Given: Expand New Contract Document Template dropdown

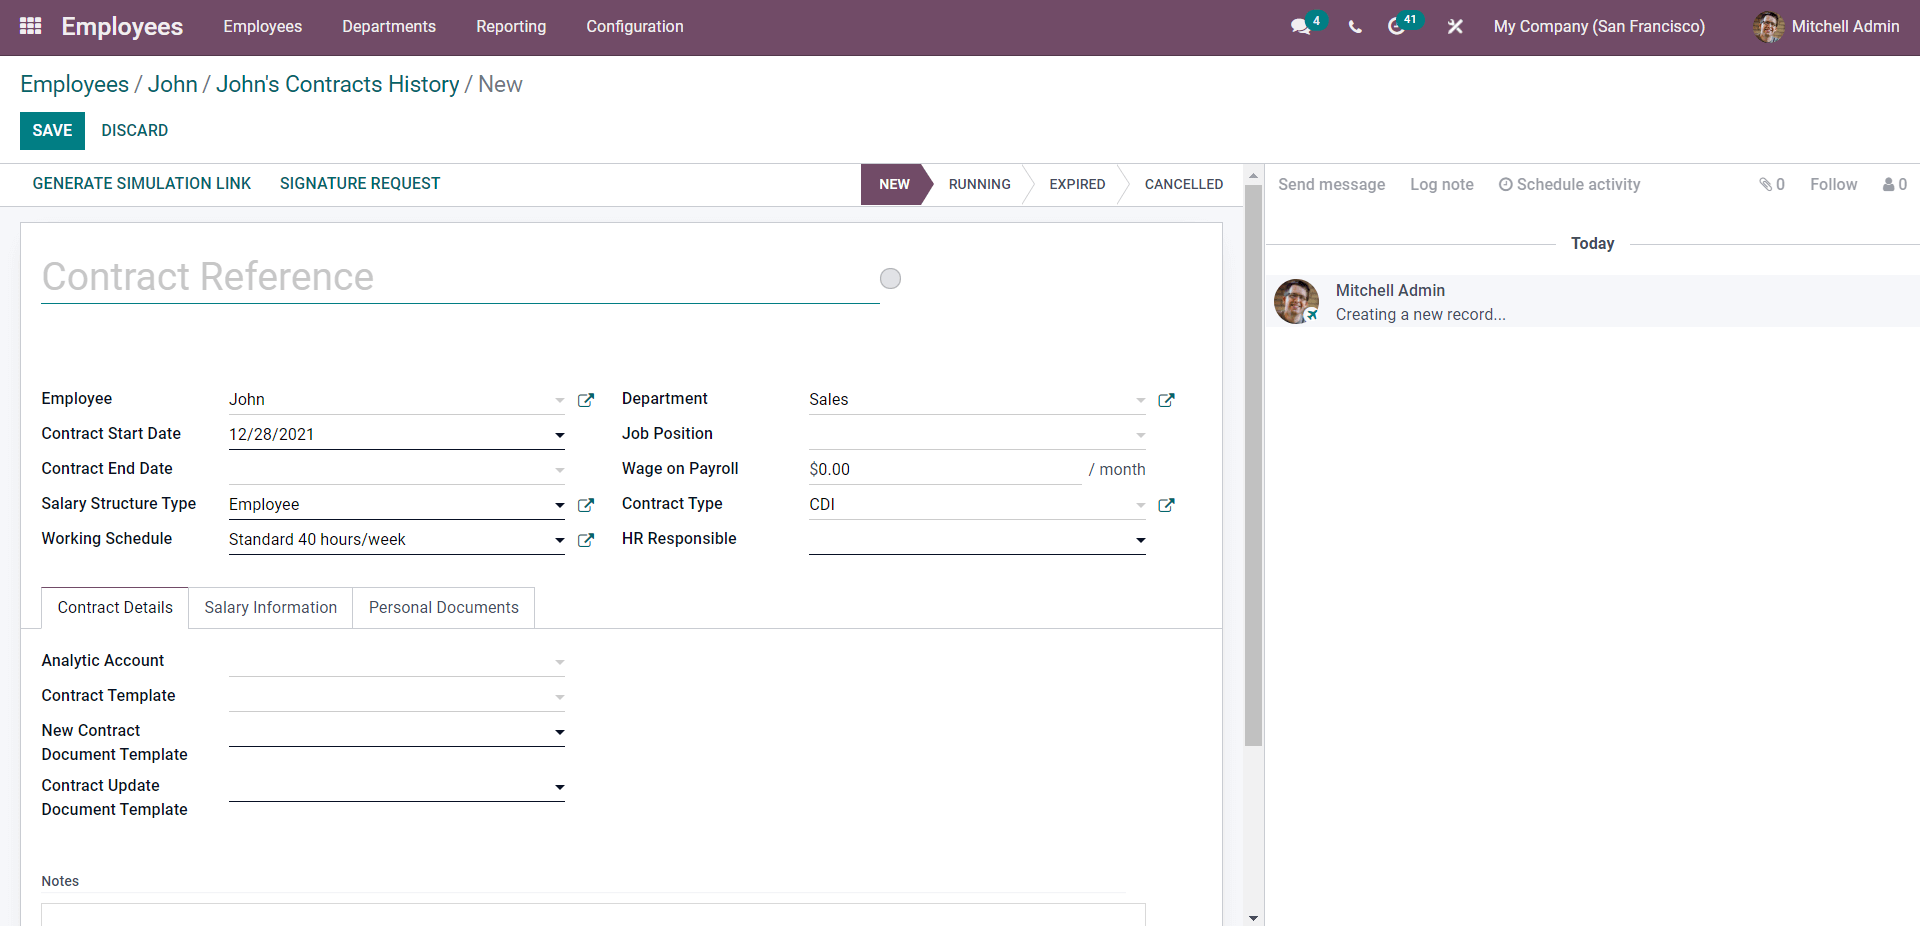Looking at the screenshot, I should pos(560,732).
